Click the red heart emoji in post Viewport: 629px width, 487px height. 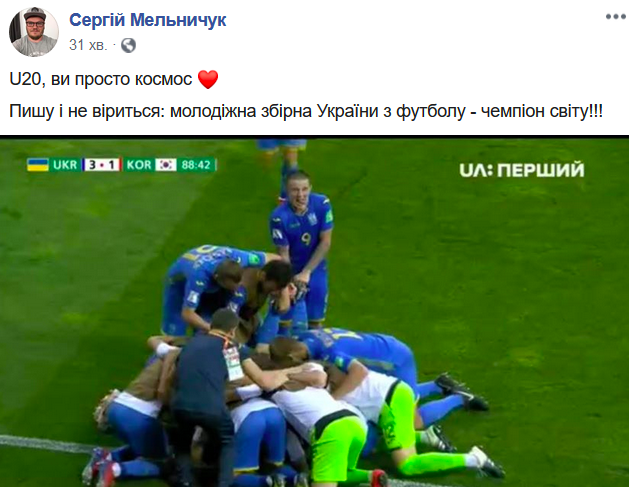click(208, 79)
